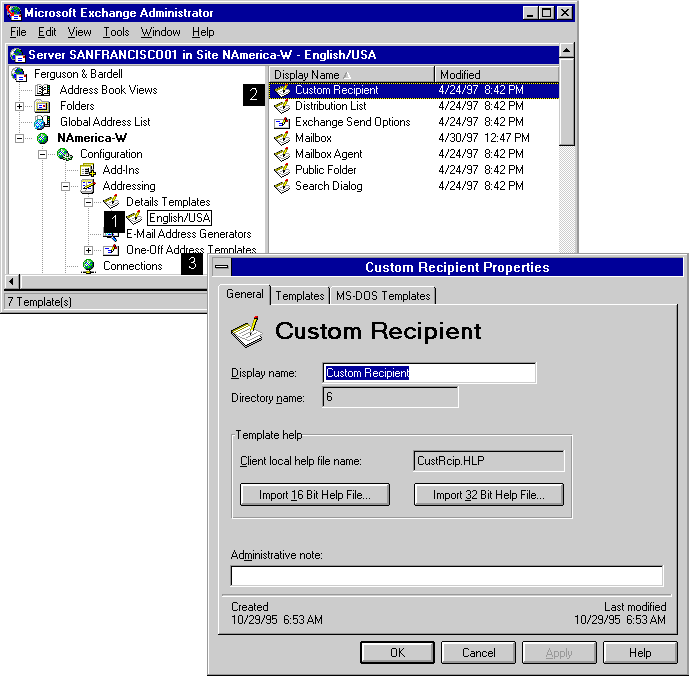Expand the One-Off Address Templates node
The height and width of the screenshot is (676, 689).
[x=88, y=250]
